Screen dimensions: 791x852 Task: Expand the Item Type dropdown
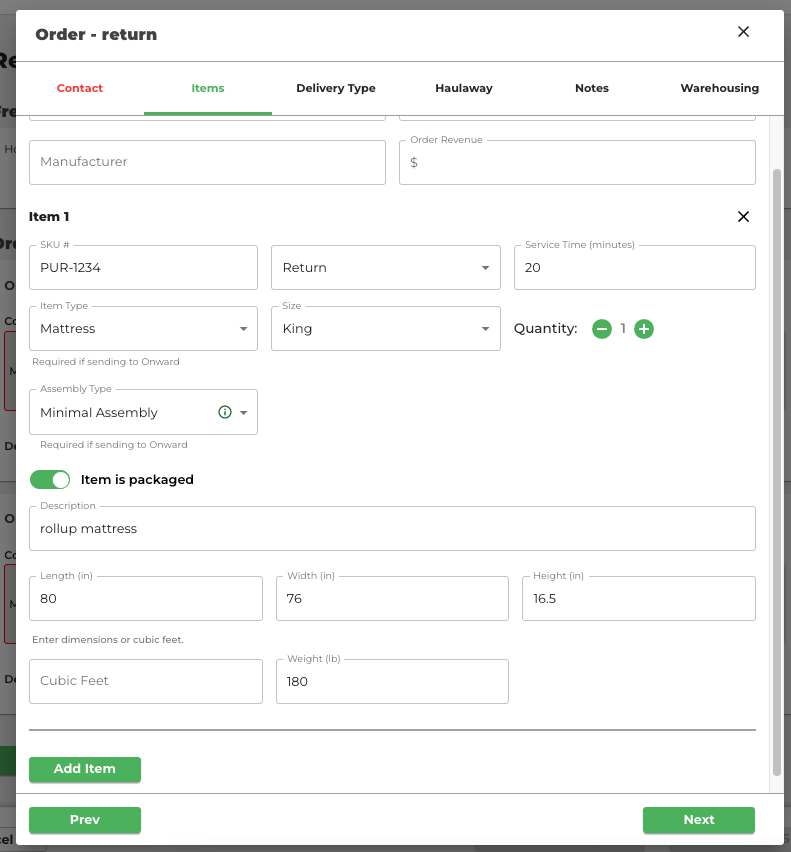pyautogui.click(x=143, y=329)
